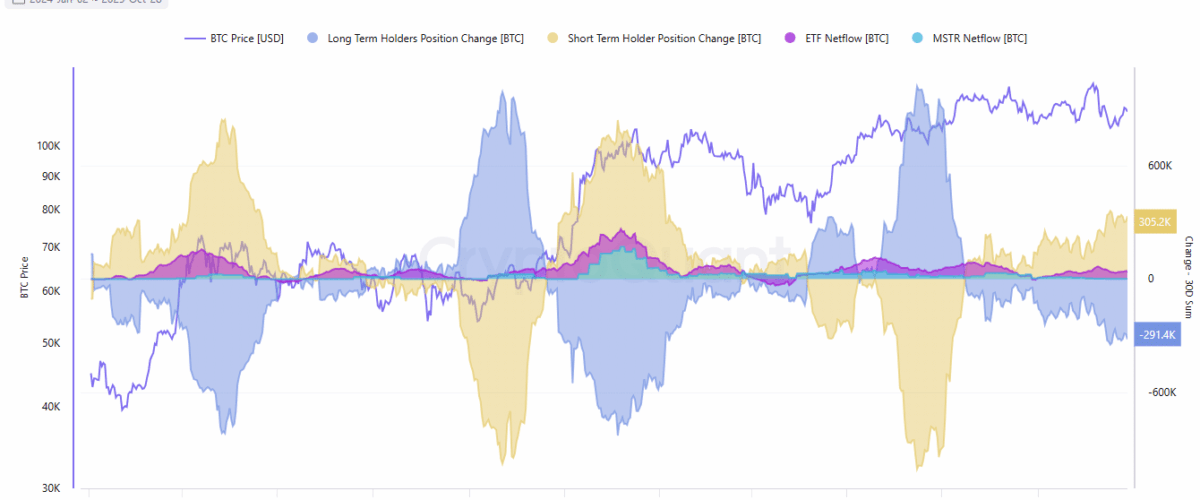Click the 50K price axis label
1200x500 pixels.
click(x=49, y=343)
